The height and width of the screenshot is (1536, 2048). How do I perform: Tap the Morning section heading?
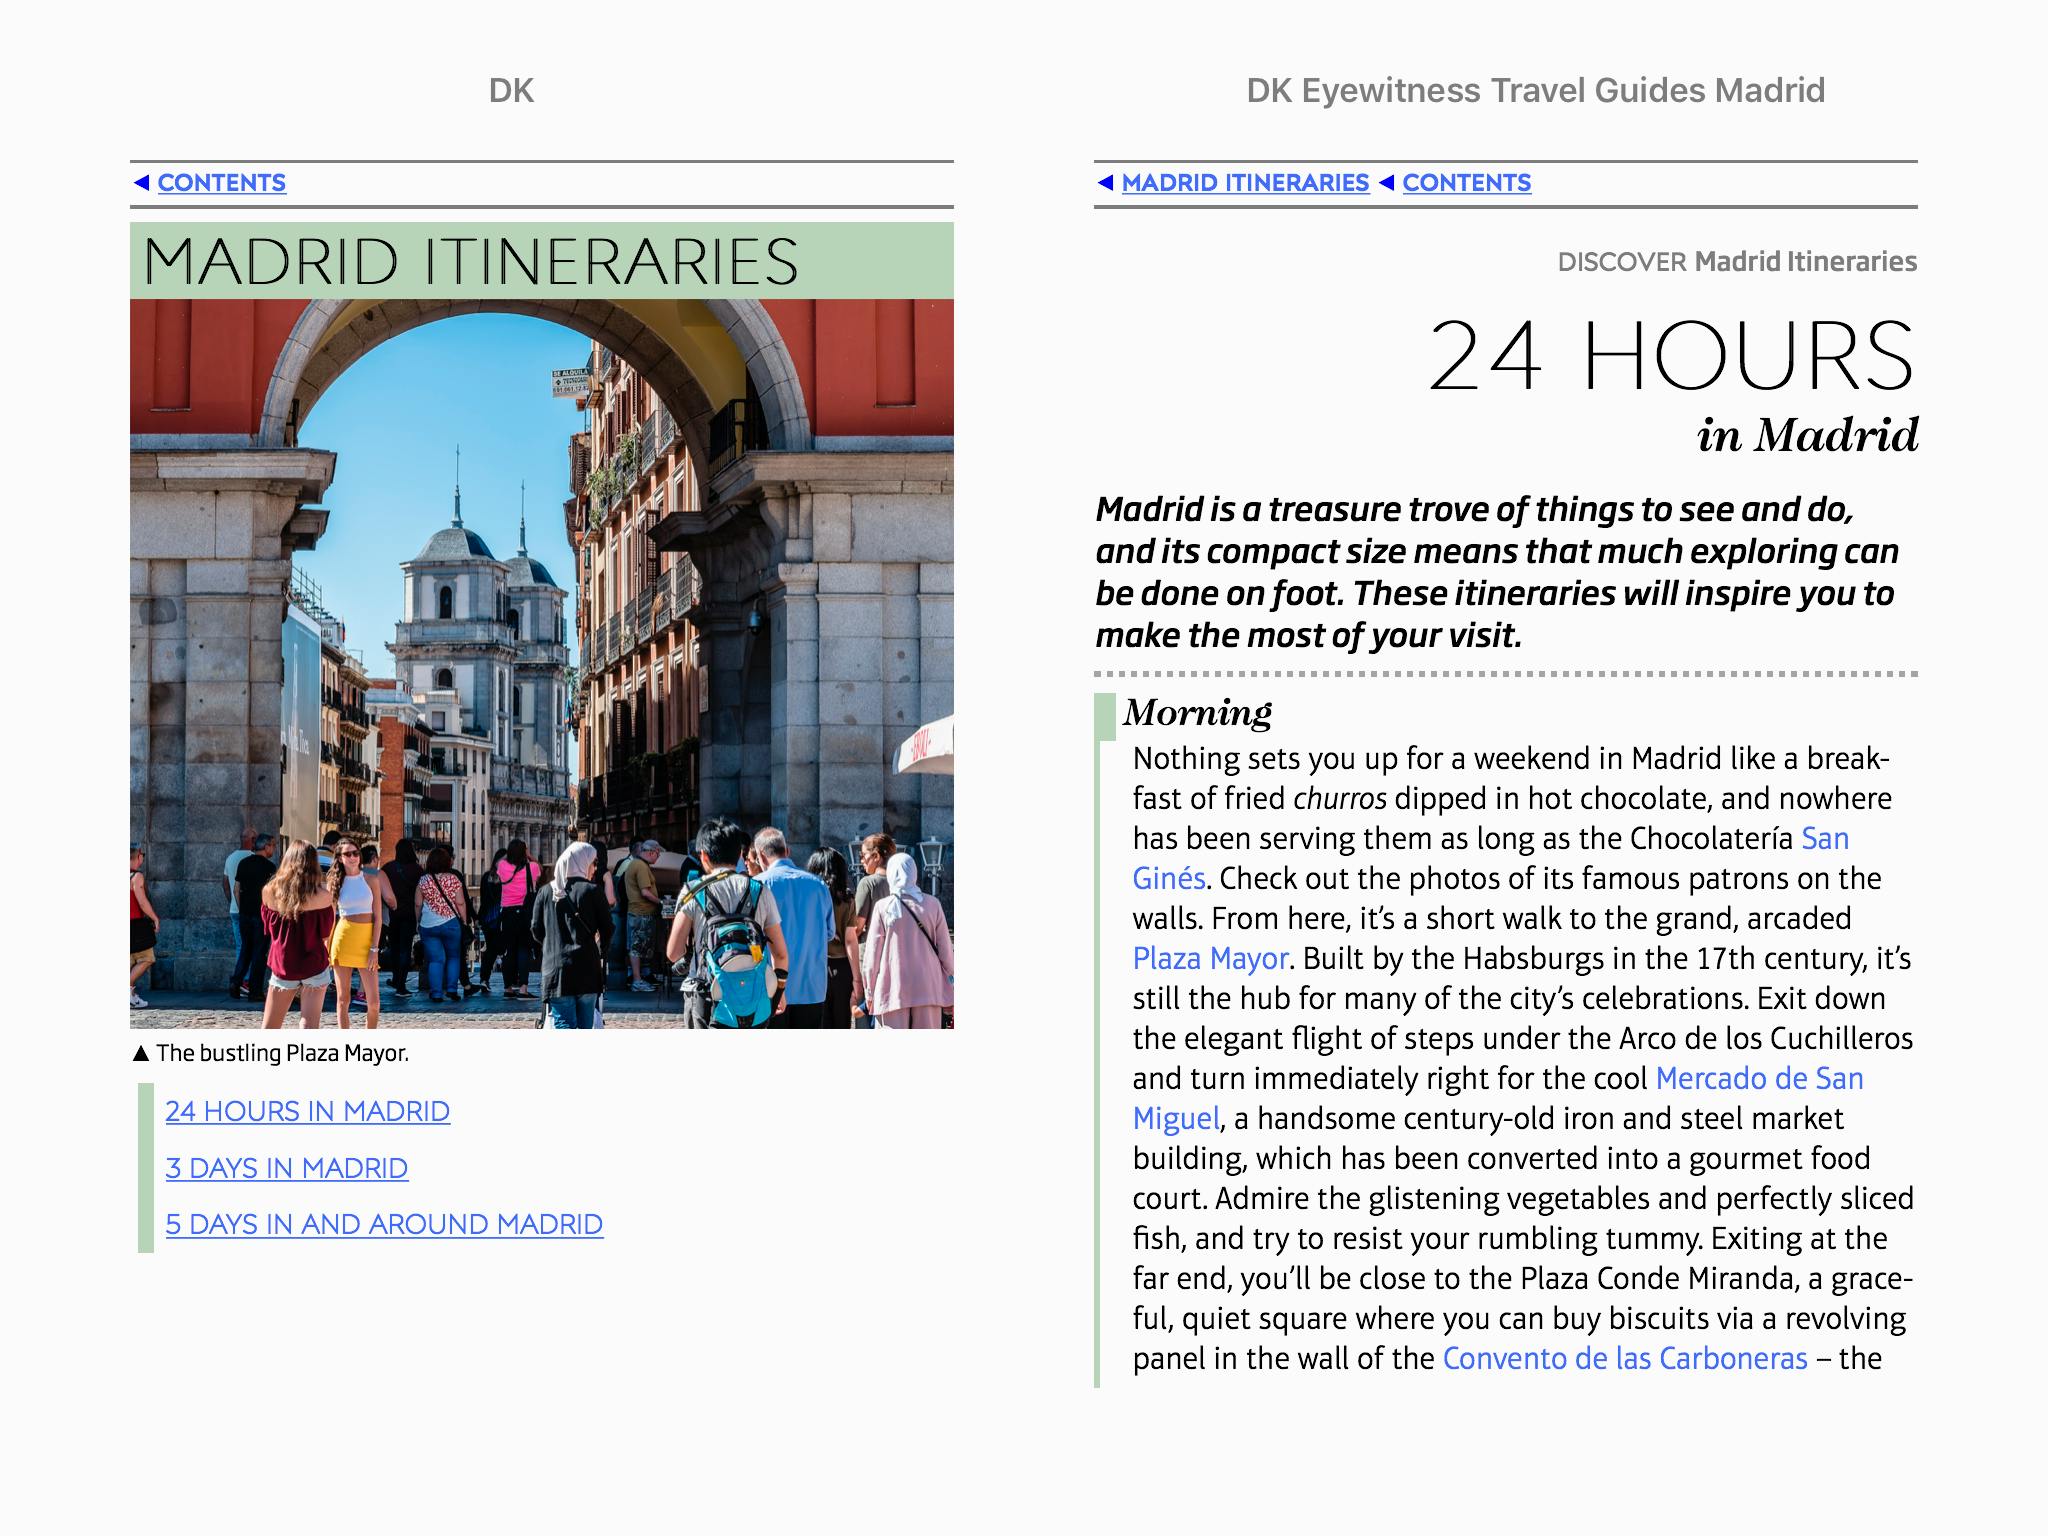[1197, 712]
